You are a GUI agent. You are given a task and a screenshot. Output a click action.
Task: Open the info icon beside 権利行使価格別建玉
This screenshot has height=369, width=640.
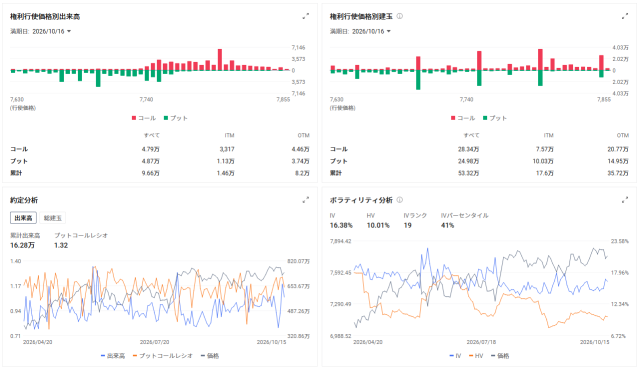point(400,16)
